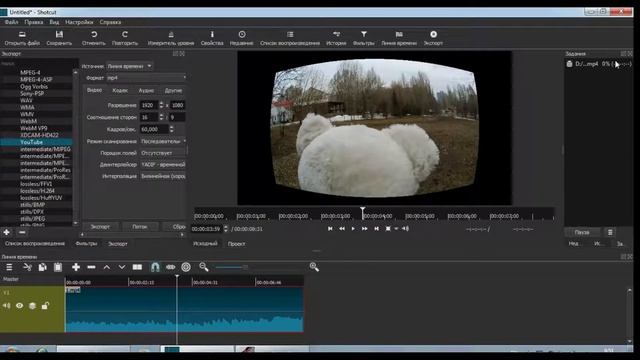The width and height of the screenshot is (640, 360).
Task: Open the Справка menu
Action: point(110,22)
